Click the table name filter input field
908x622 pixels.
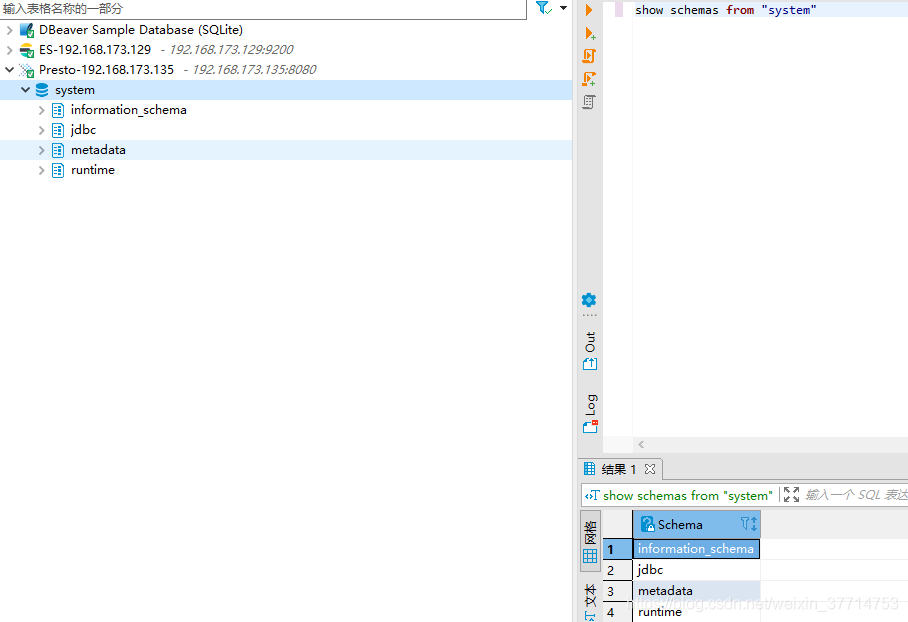[263, 9]
